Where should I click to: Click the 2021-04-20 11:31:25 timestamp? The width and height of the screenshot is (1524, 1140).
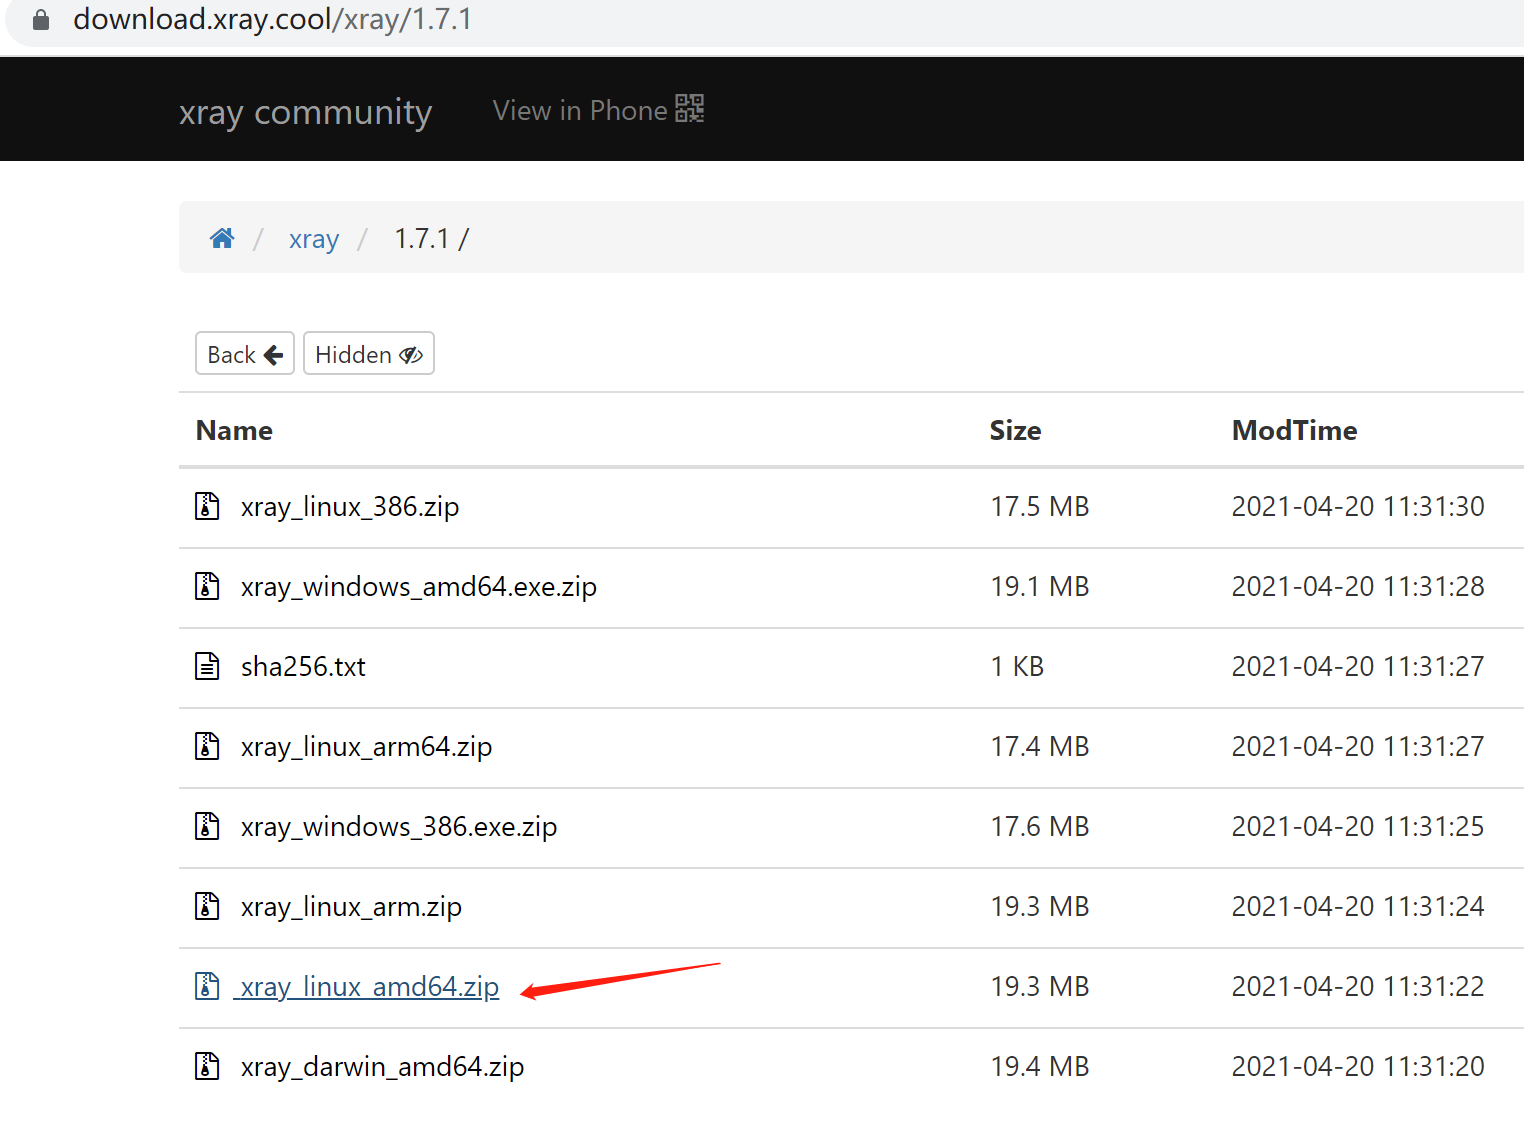(x=1358, y=826)
